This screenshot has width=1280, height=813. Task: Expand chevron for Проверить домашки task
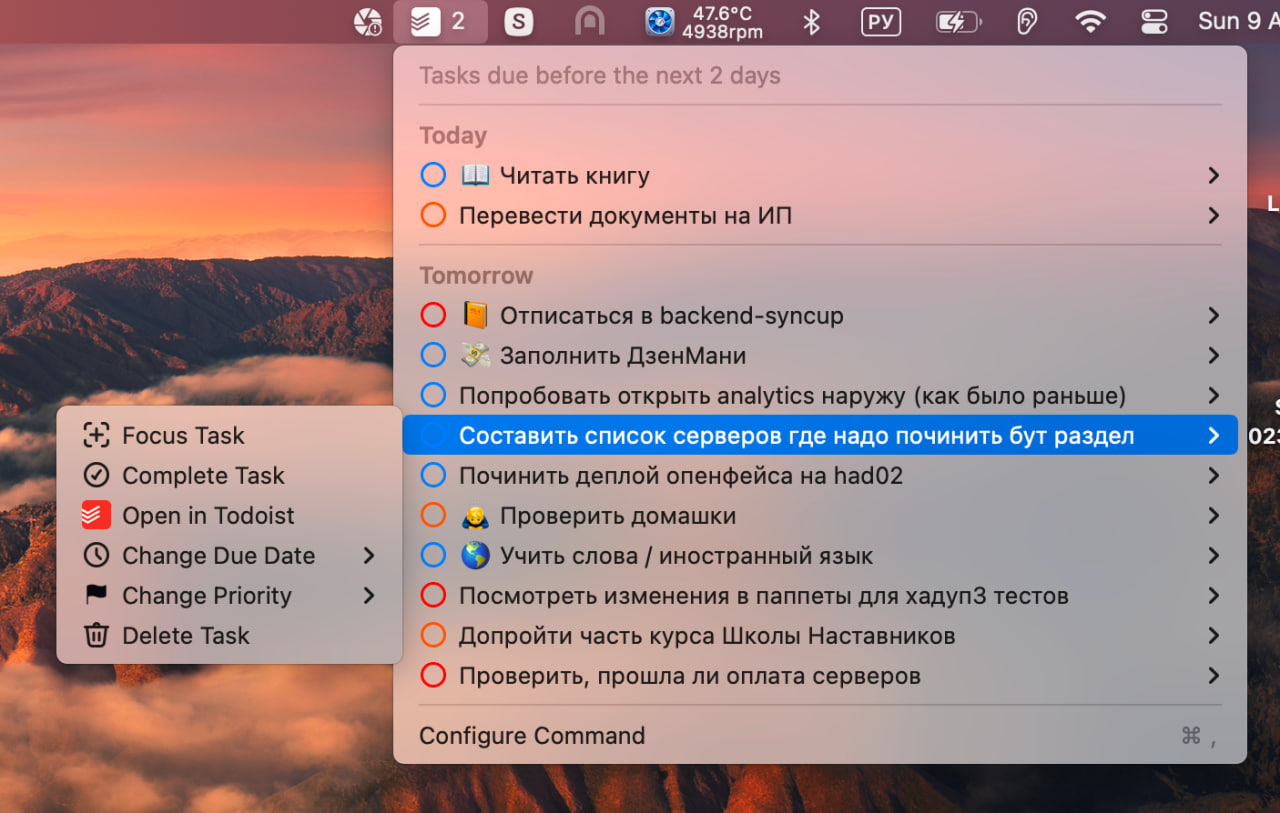tap(1213, 516)
